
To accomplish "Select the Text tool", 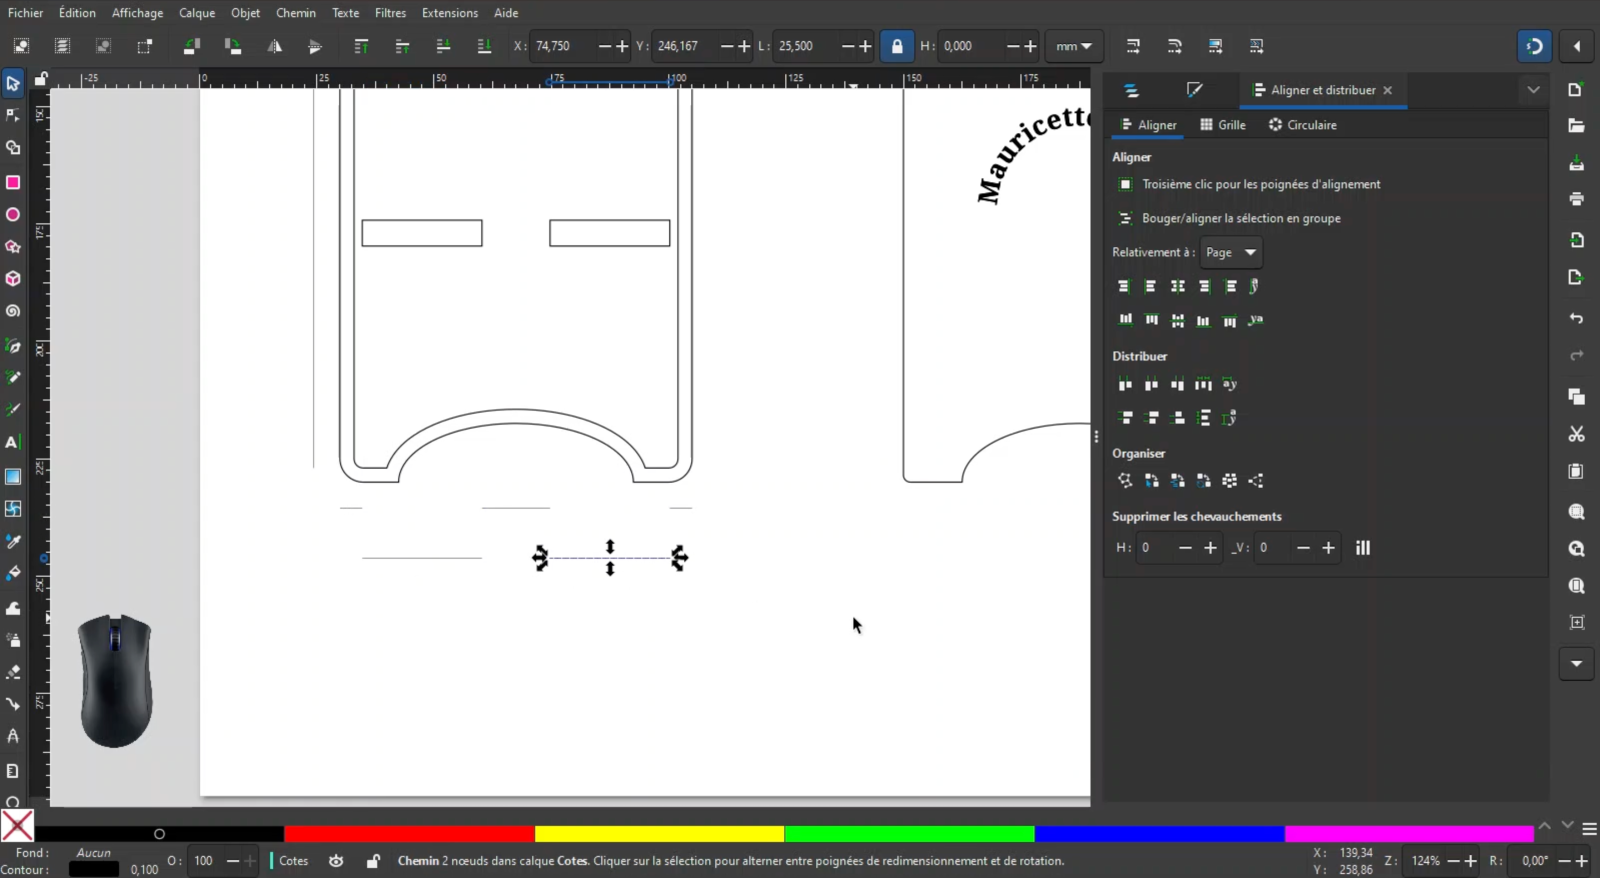I will pos(13,442).
